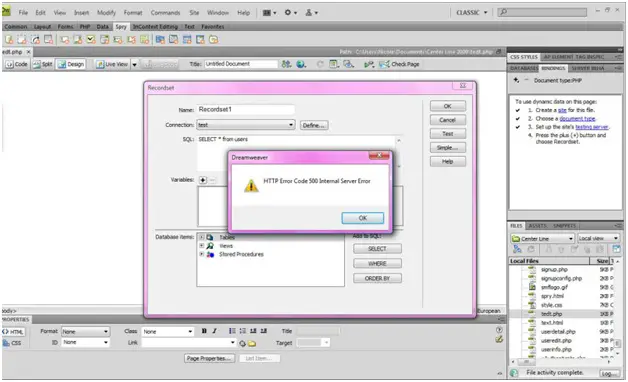
Task: Click Connect to remote host icon
Action: 517,249
